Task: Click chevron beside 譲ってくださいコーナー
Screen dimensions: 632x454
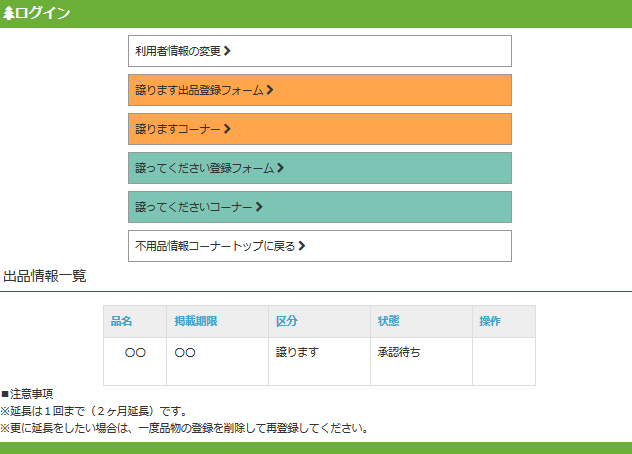Action: 259,207
